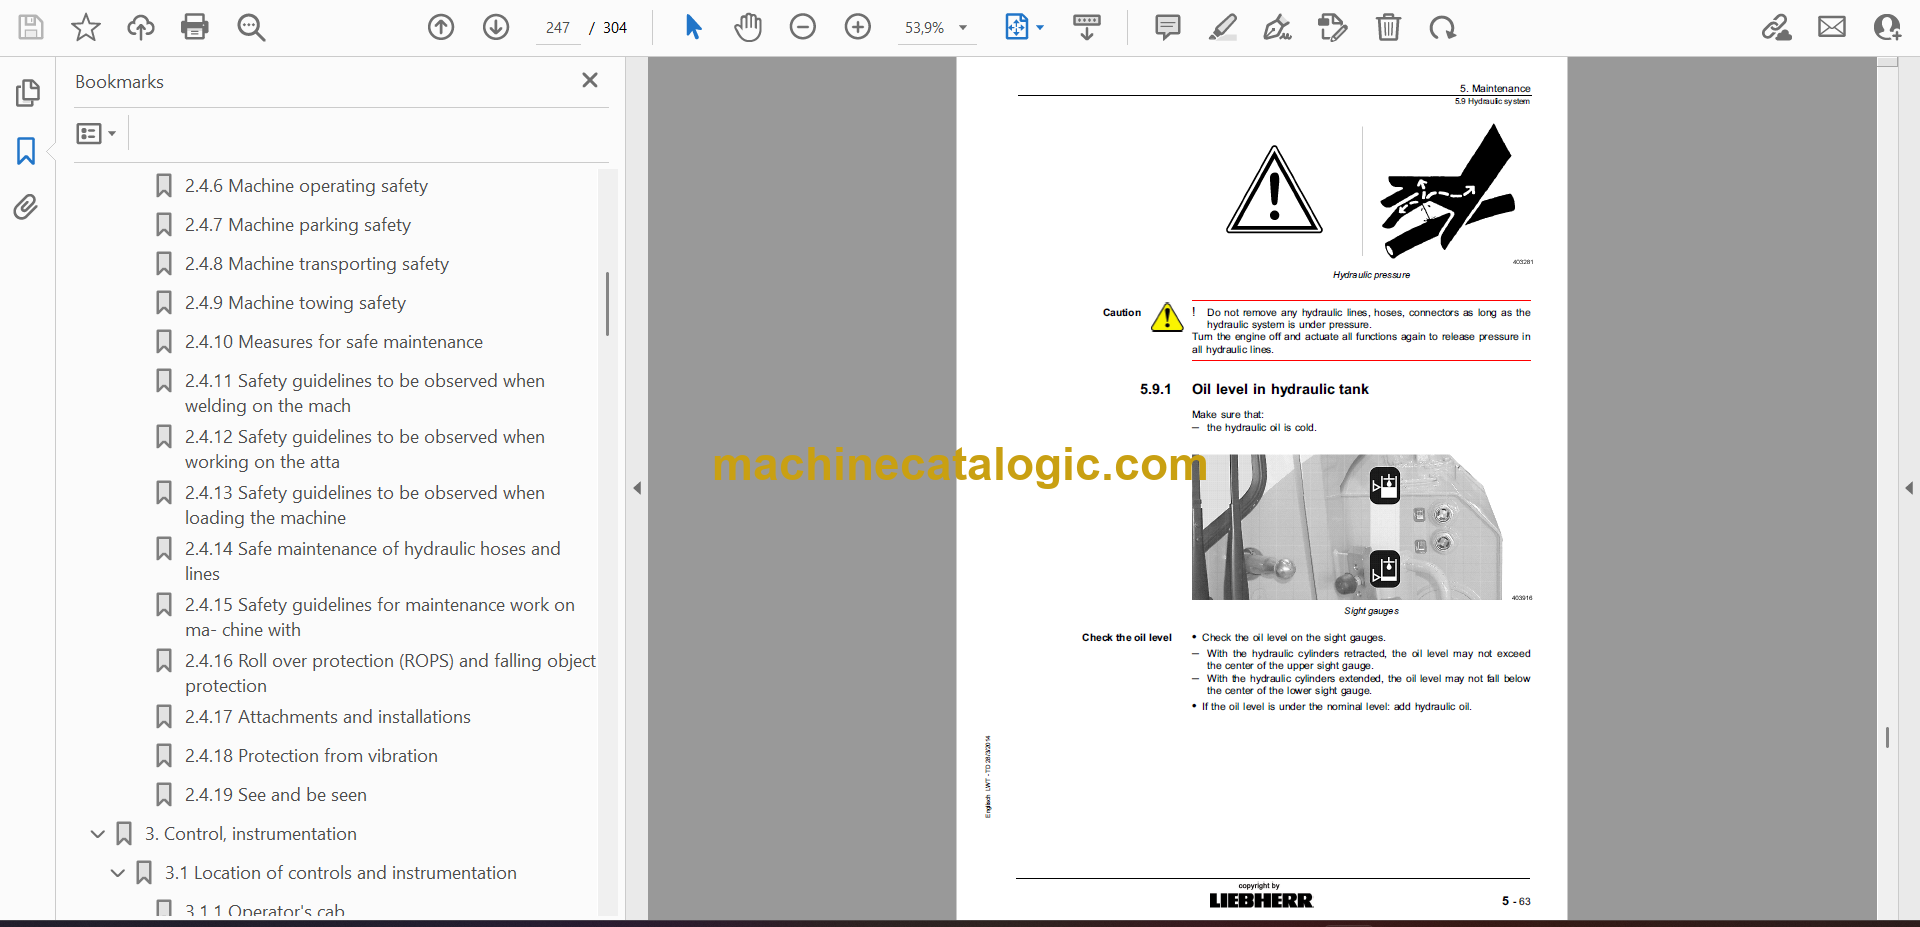The height and width of the screenshot is (927, 1920).
Task: Open bookmark 2.4.19 See and be seen
Action: click(x=276, y=795)
